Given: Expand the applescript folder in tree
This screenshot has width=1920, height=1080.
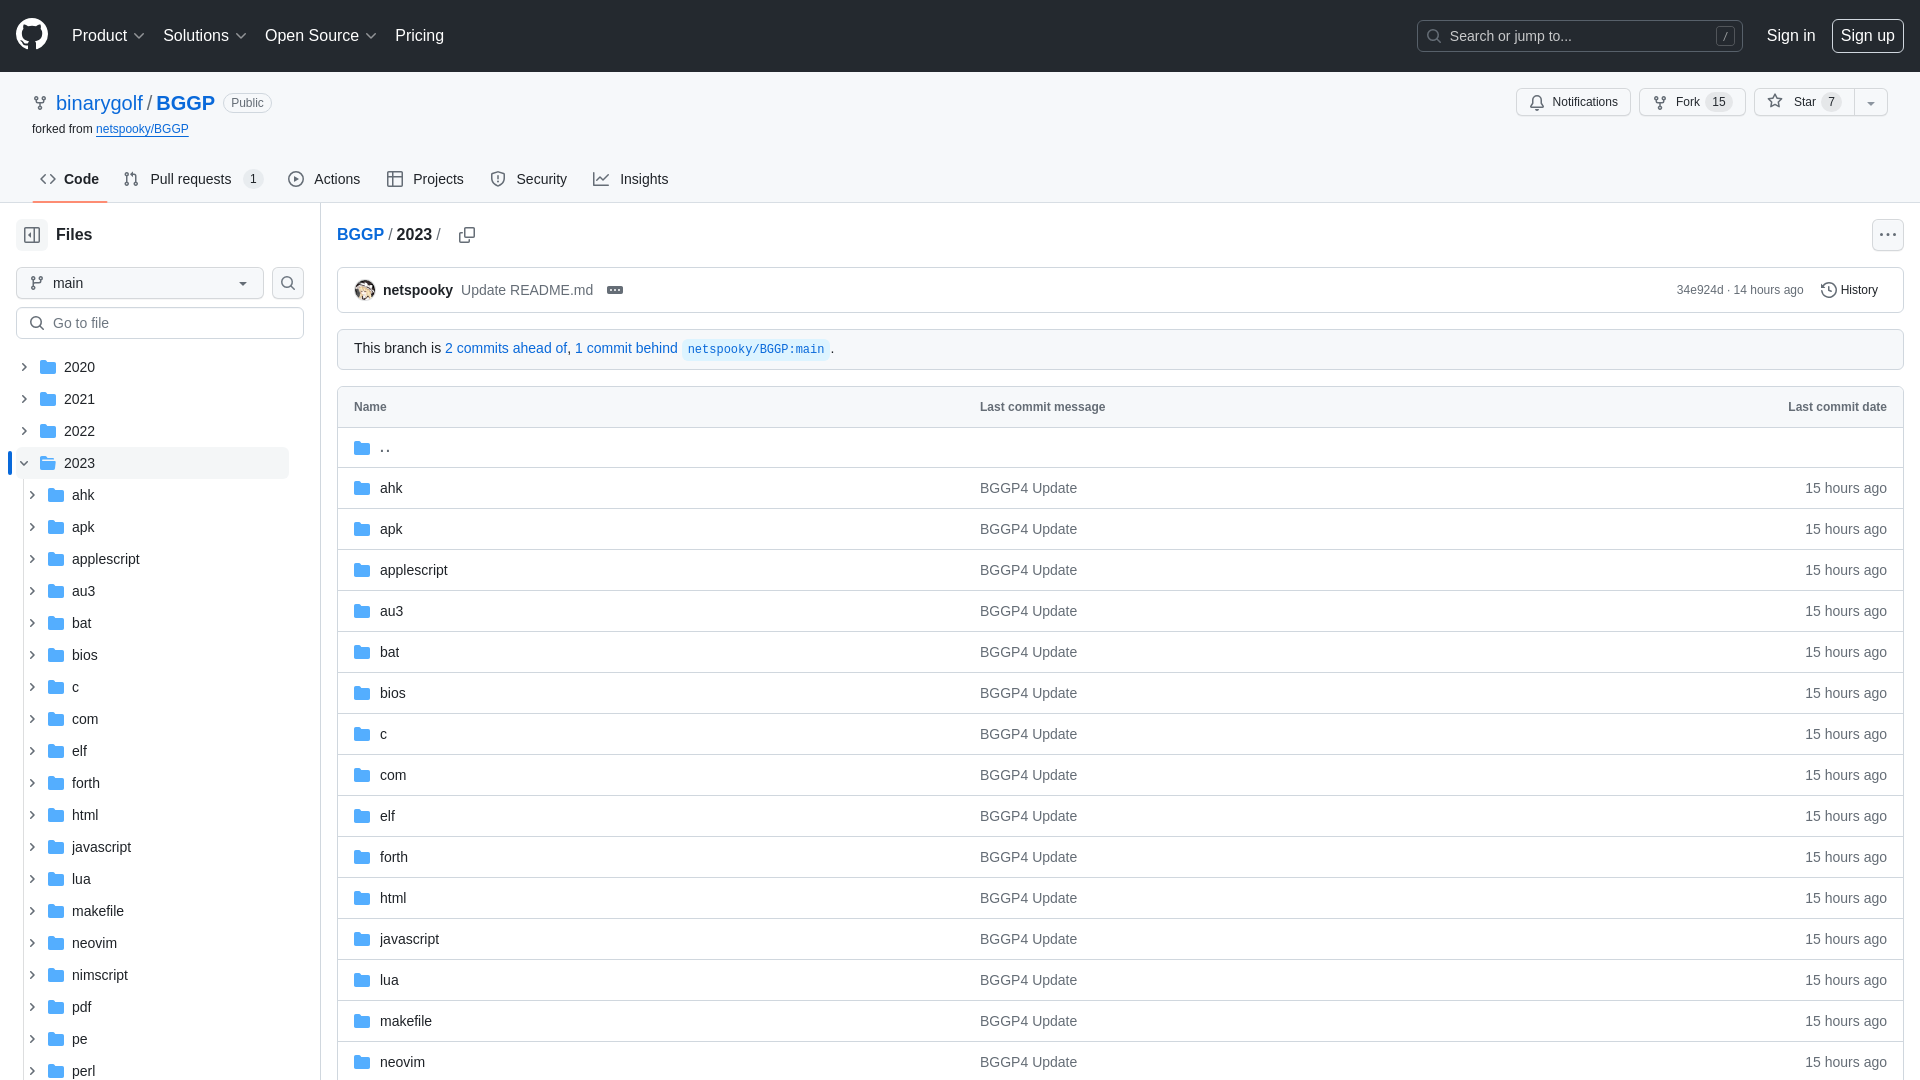Looking at the screenshot, I should coord(32,559).
